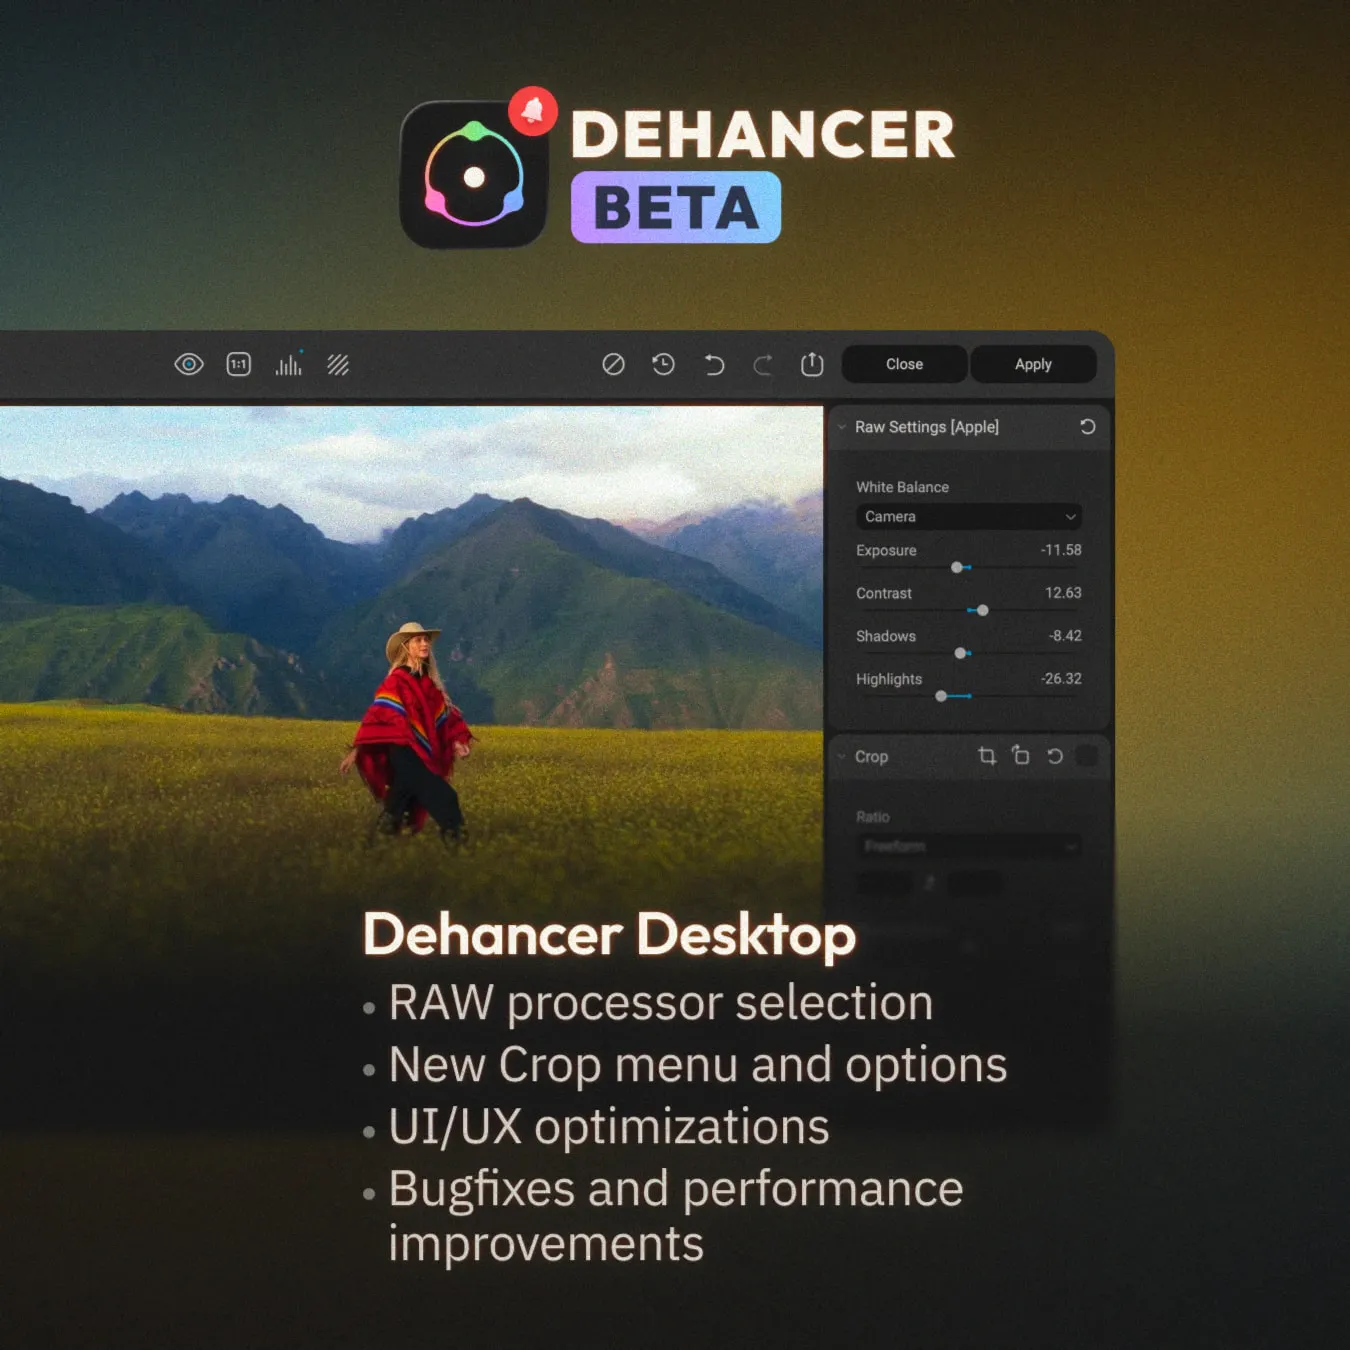Toggle the eye preview icon in toolbar
The image size is (1350, 1350).
pos(189,365)
